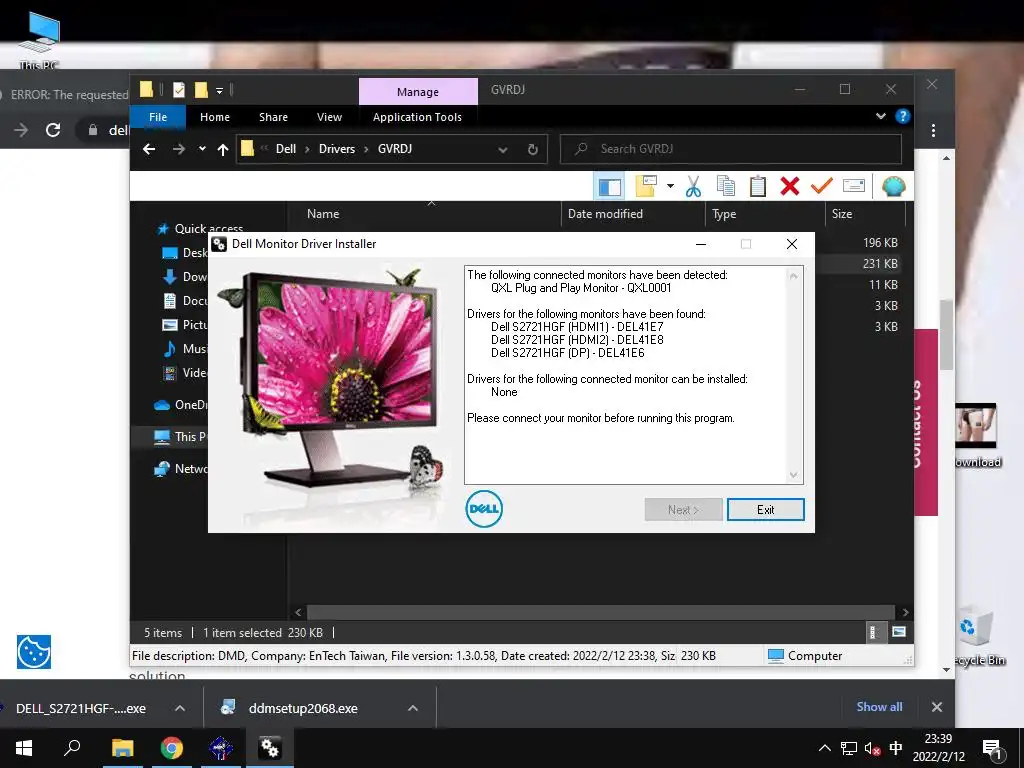The height and width of the screenshot is (768, 1024).
Task: Click the 11 KB file size row
Action: pyautogui.click(x=883, y=285)
